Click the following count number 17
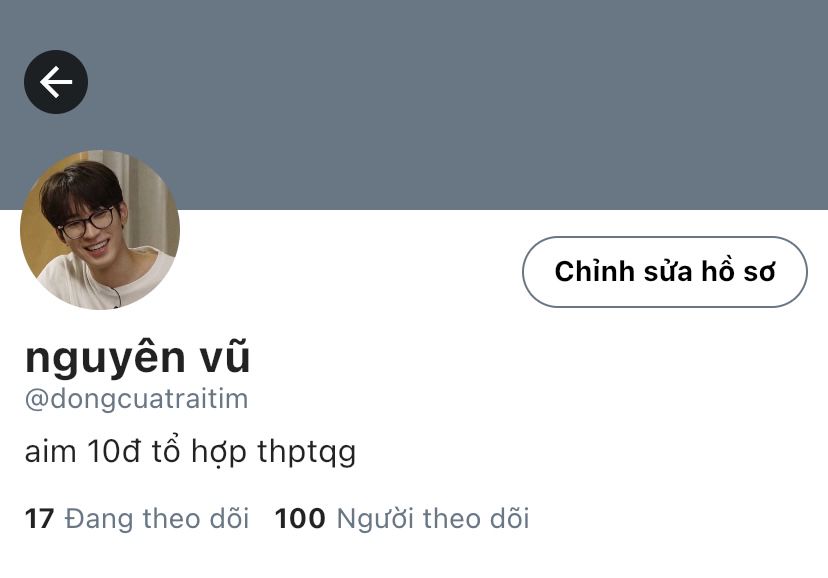The image size is (828, 578). tap(39, 518)
